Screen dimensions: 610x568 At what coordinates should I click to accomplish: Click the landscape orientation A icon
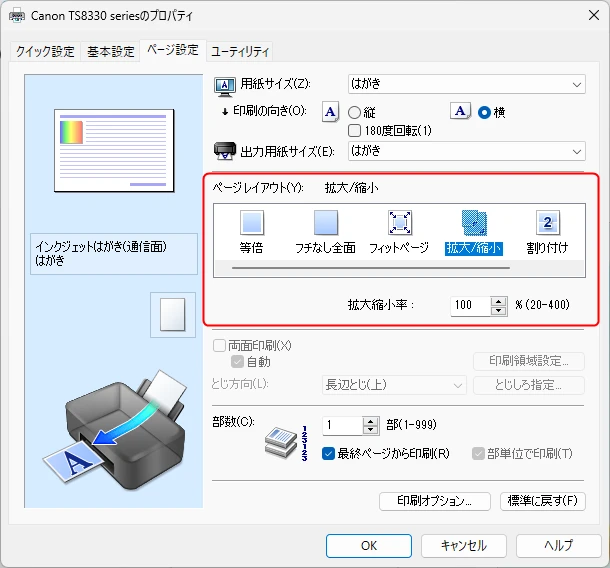pyautogui.click(x=461, y=111)
